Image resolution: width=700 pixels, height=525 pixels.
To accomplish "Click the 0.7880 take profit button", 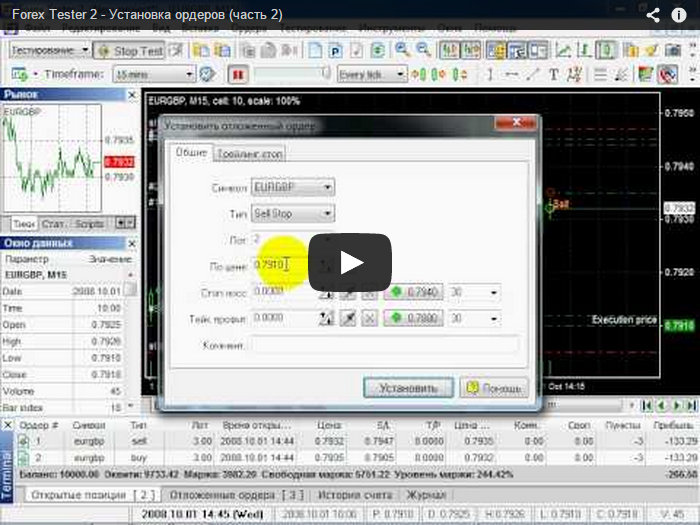I will (x=414, y=319).
